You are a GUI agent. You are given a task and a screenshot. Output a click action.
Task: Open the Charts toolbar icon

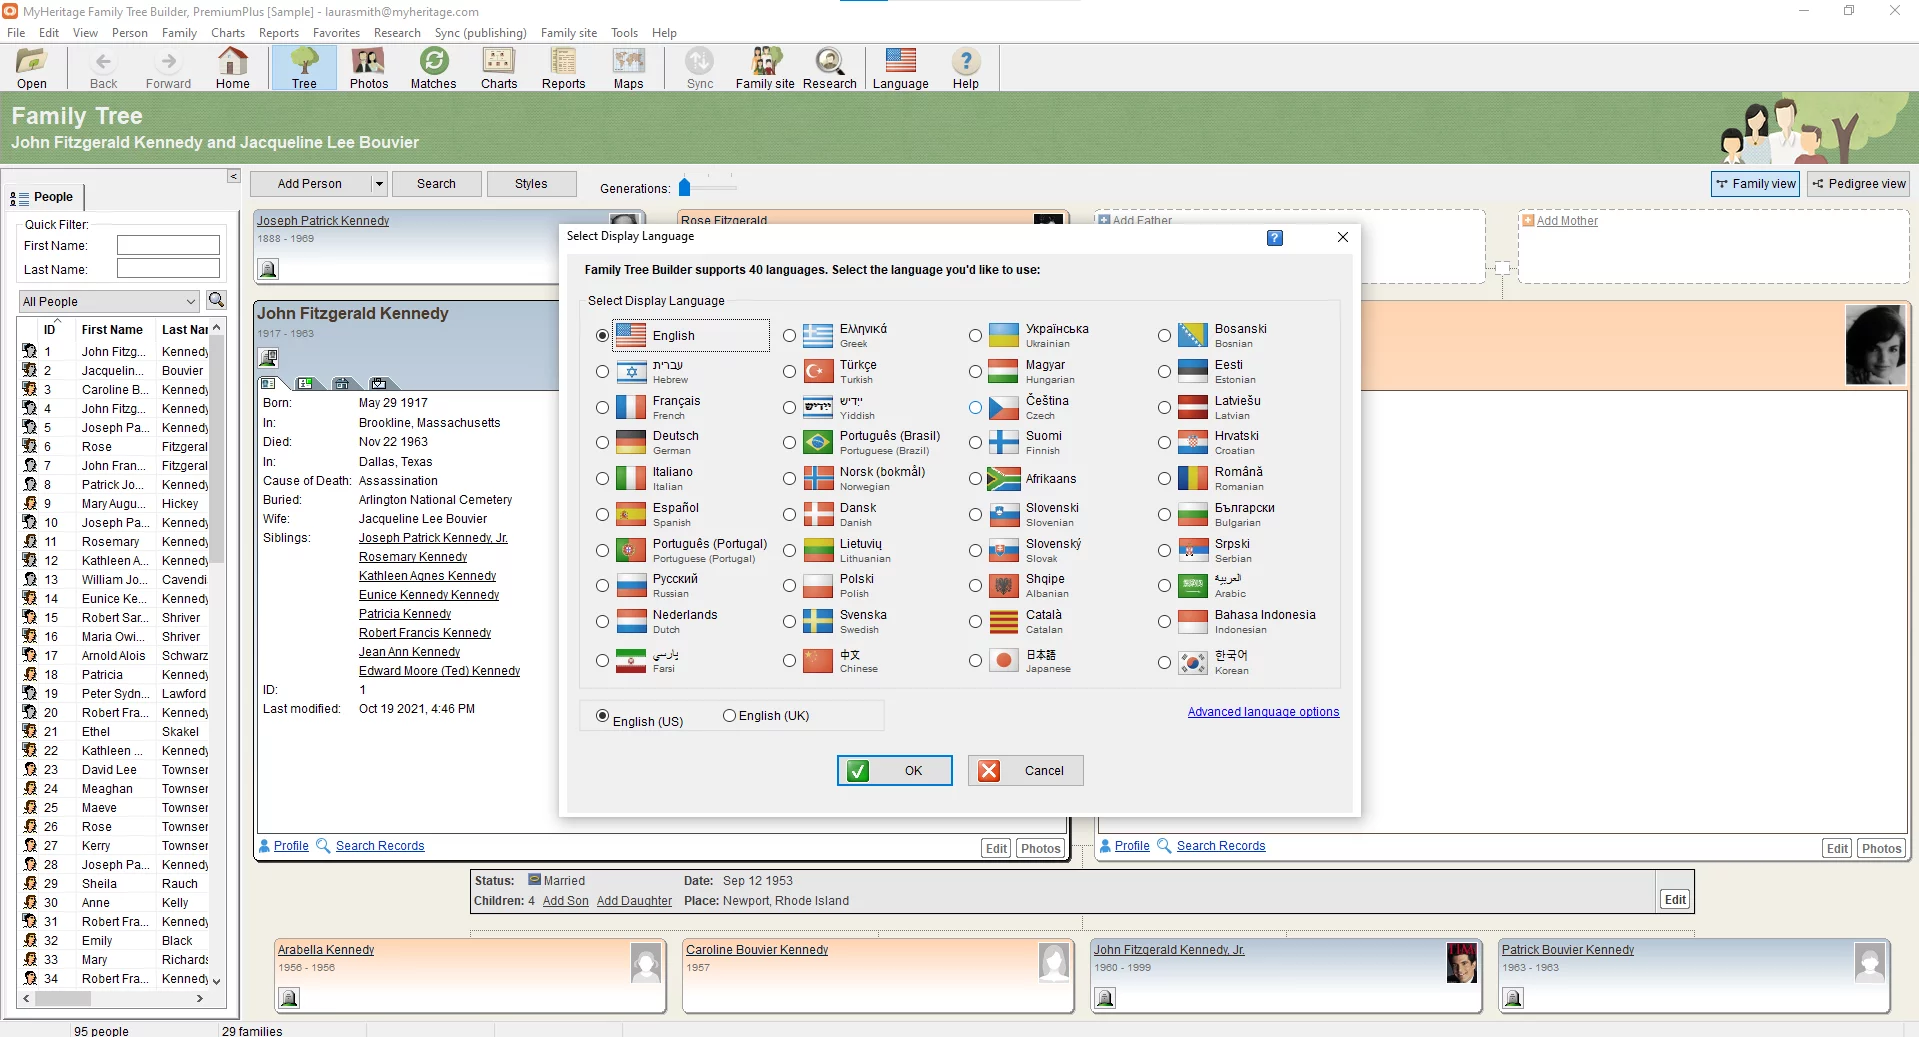point(498,68)
